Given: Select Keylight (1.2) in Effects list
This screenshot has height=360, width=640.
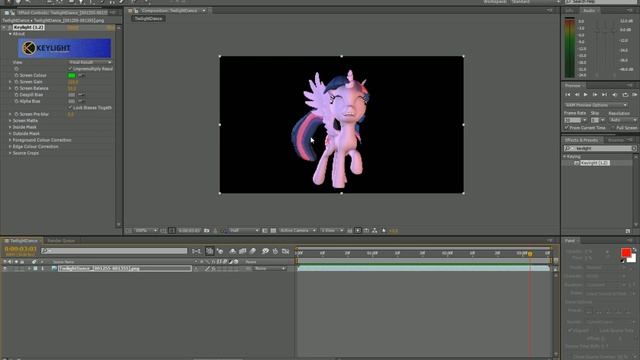Looking at the screenshot, I should pos(595,163).
